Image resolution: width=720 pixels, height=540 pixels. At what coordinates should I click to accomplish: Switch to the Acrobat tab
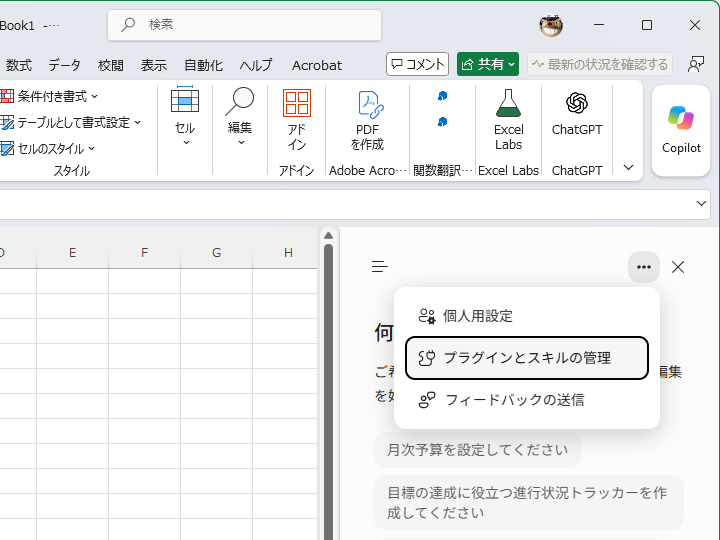317,65
